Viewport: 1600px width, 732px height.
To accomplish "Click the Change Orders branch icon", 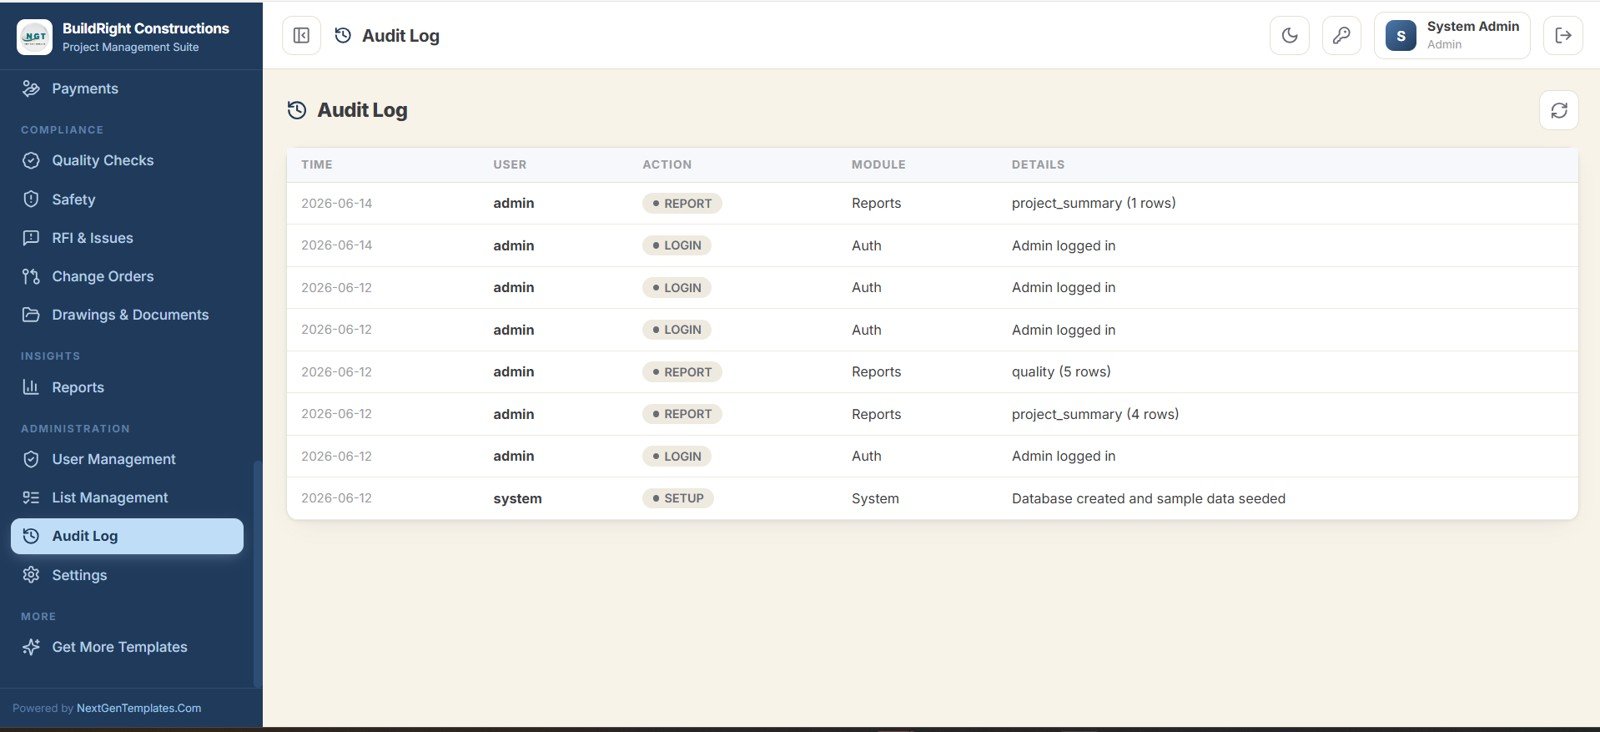I will (x=31, y=276).
